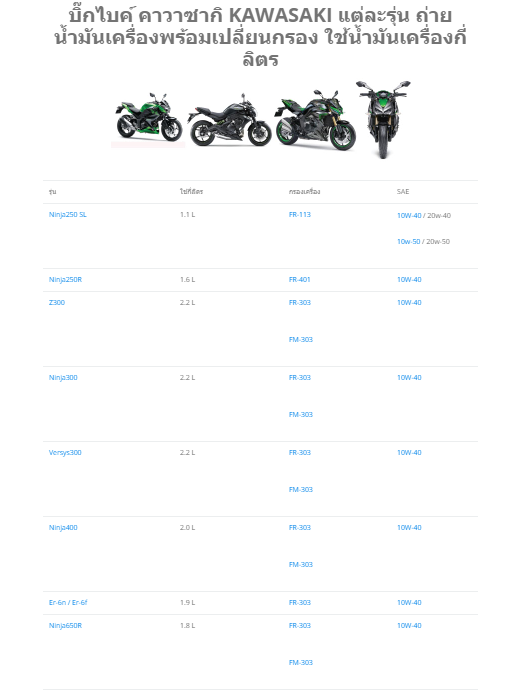The height and width of the screenshot is (690, 505).
Task: Open the Ninja250R model link
Action: (65, 279)
